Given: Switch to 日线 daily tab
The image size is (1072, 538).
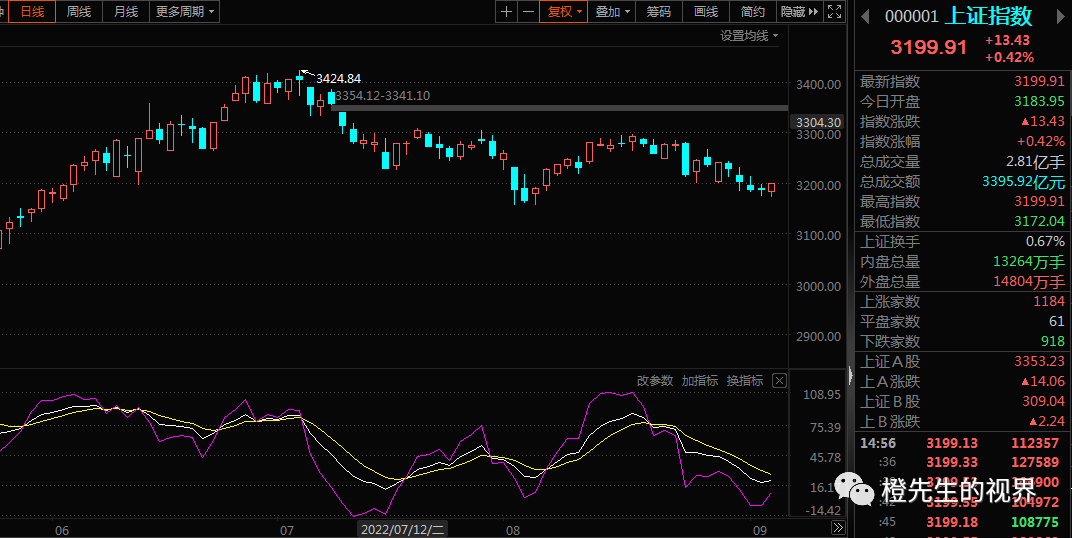Looking at the screenshot, I should (32, 12).
